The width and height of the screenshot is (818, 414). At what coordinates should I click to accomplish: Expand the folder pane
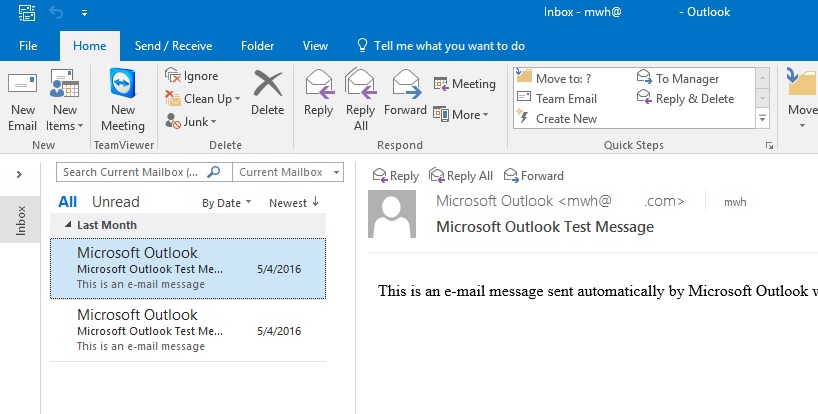click(19, 174)
